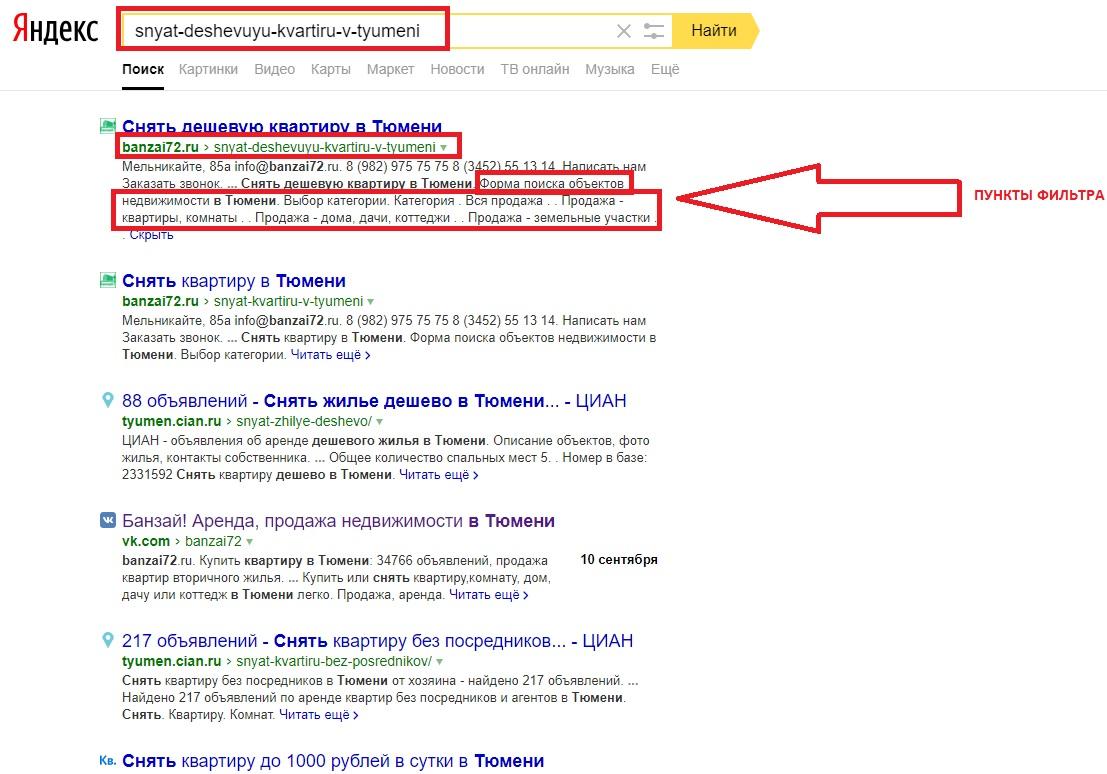Screen dimensions: 1107x774
Task: Click snyat-kvartiru-v-tyumeni URL path in second result
Action: (x=288, y=301)
